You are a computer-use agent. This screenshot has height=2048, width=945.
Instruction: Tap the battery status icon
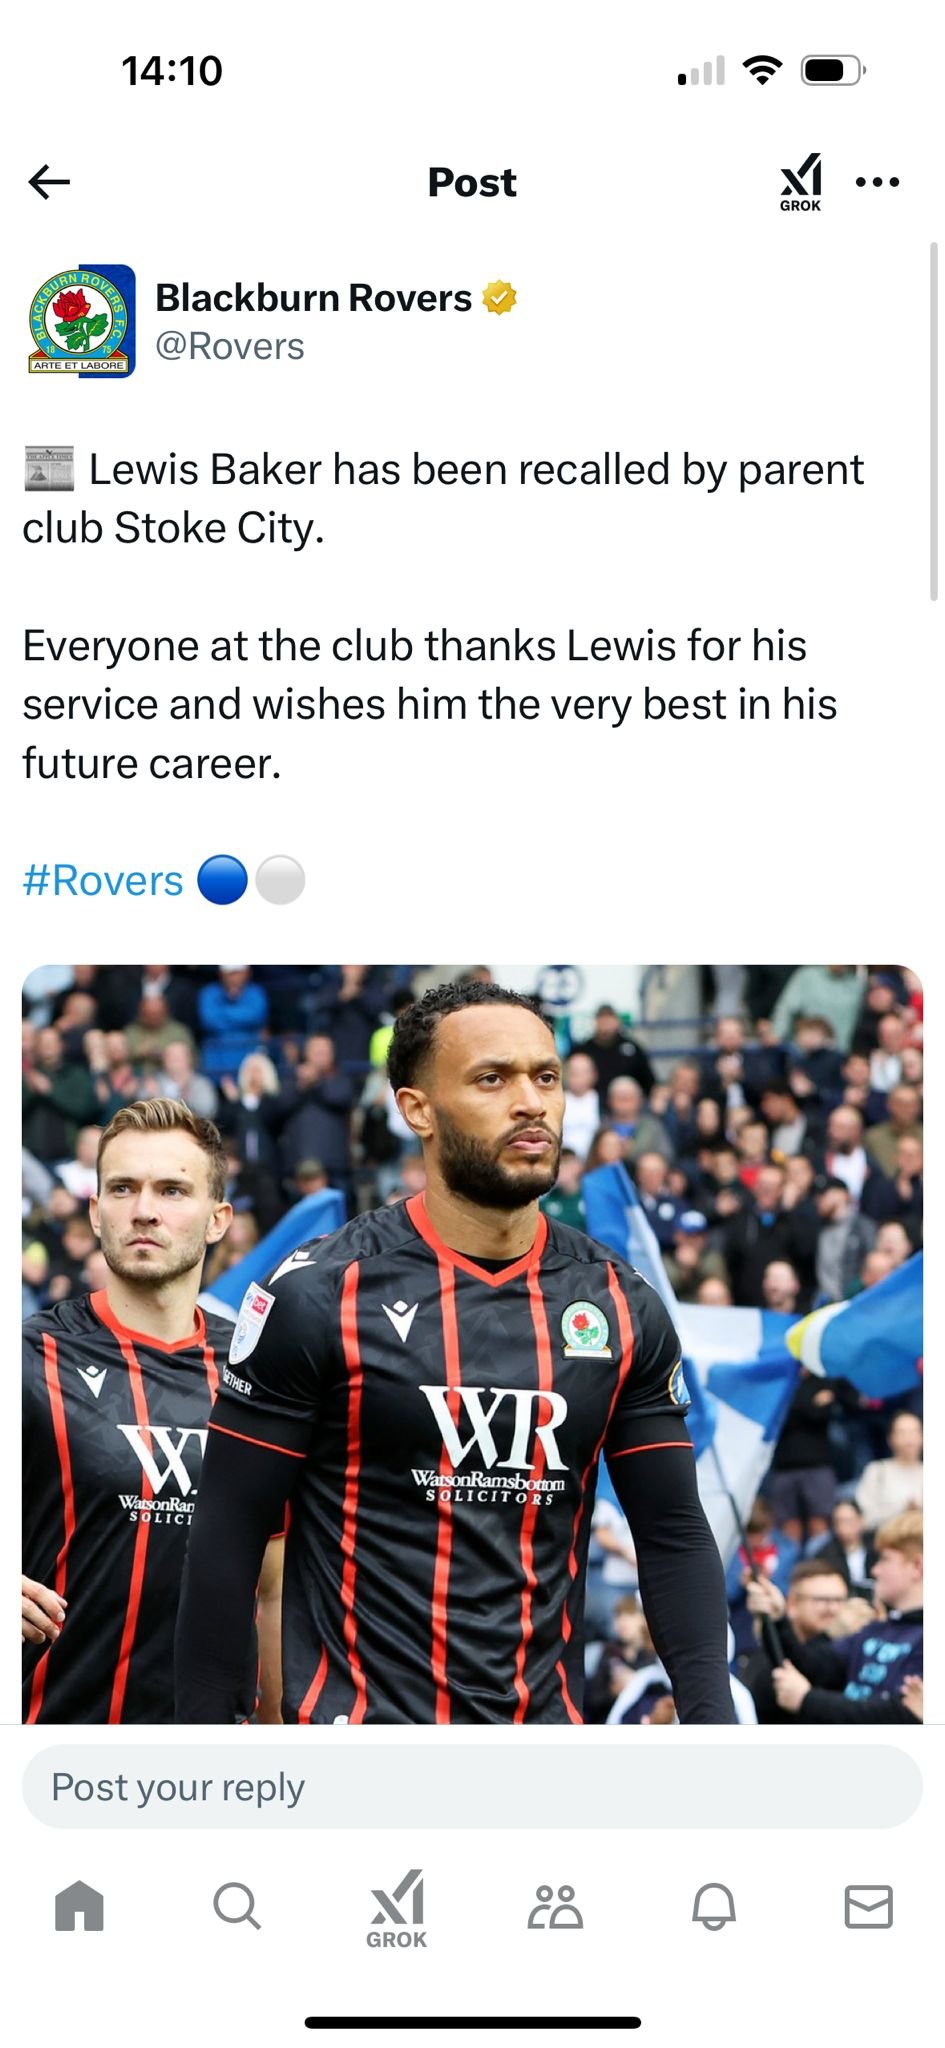point(833,70)
